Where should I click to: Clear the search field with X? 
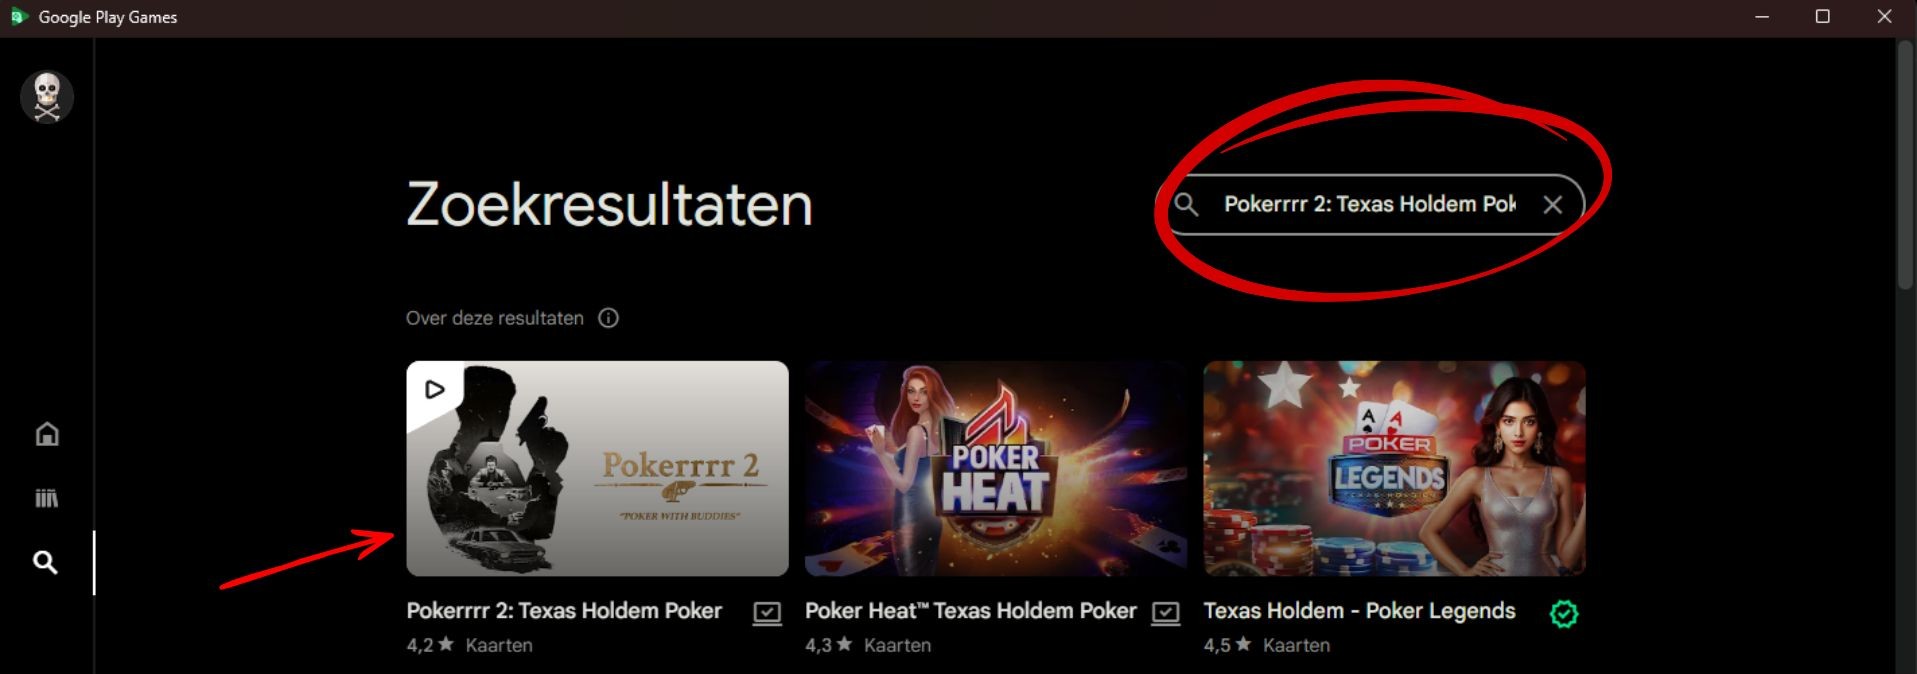[x=1552, y=205]
